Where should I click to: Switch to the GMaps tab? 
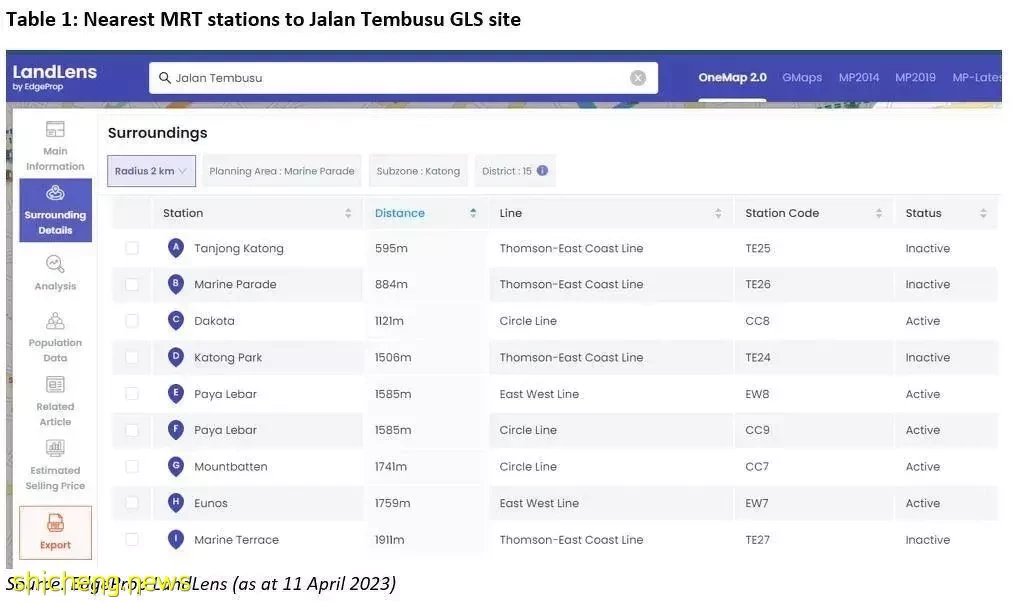pyautogui.click(x=802, y=78)
